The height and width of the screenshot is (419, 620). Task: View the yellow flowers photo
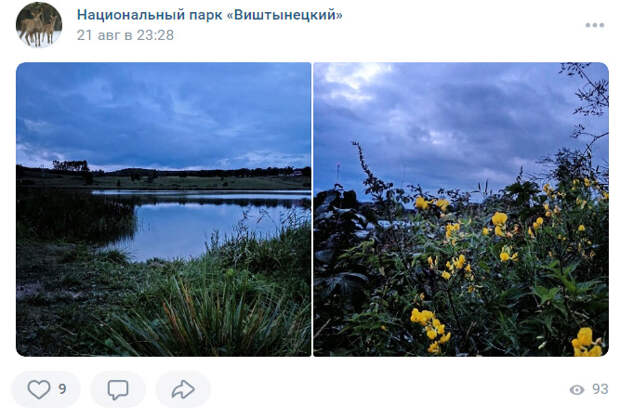(461, 210)
